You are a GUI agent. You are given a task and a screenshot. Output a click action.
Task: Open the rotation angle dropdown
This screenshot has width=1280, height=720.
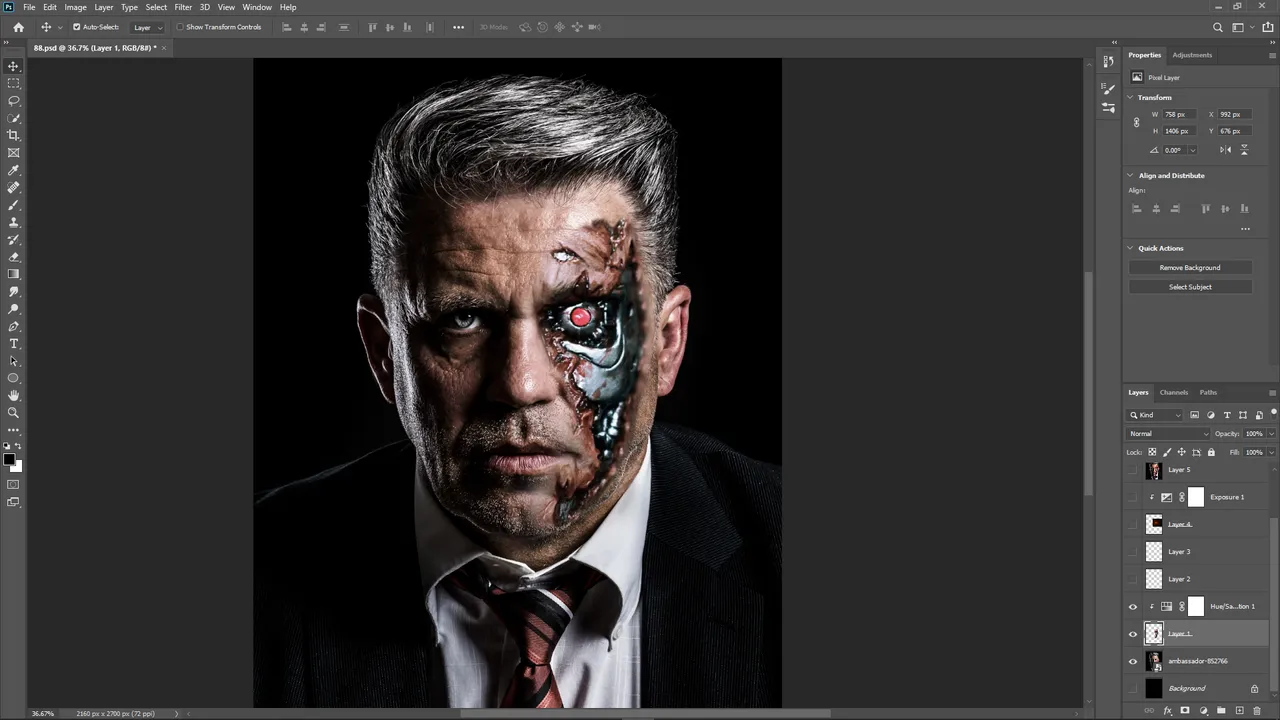[x=1192, y=150]
